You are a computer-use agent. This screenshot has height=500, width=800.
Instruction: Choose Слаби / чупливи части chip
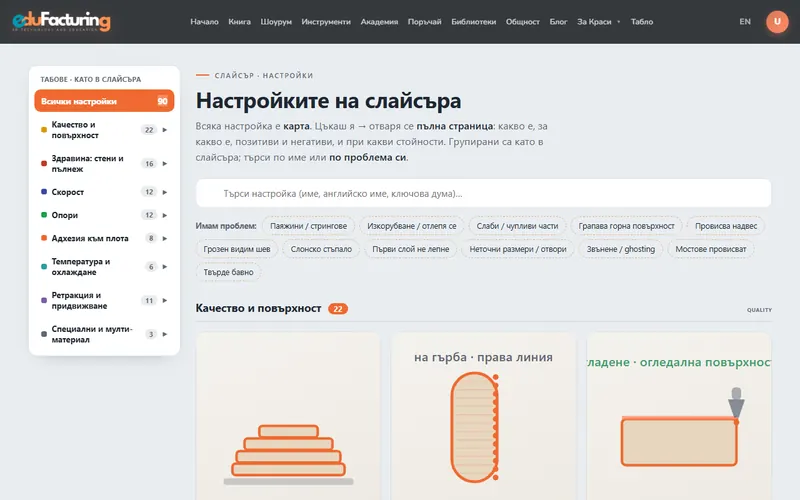coord(517,226)
